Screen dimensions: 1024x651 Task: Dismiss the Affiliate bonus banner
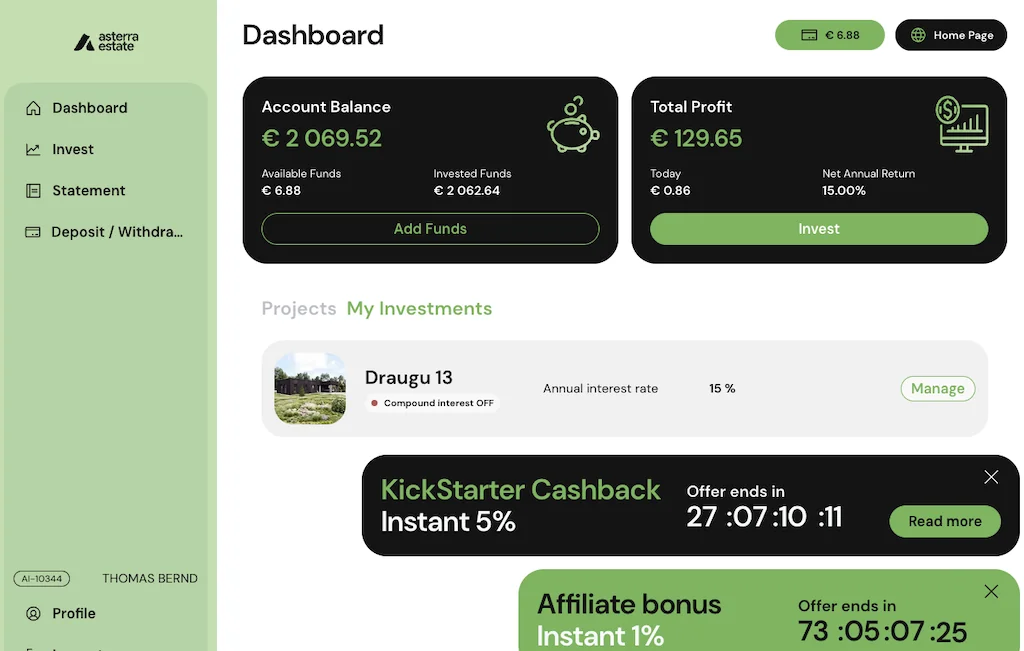tap(991, 591)
